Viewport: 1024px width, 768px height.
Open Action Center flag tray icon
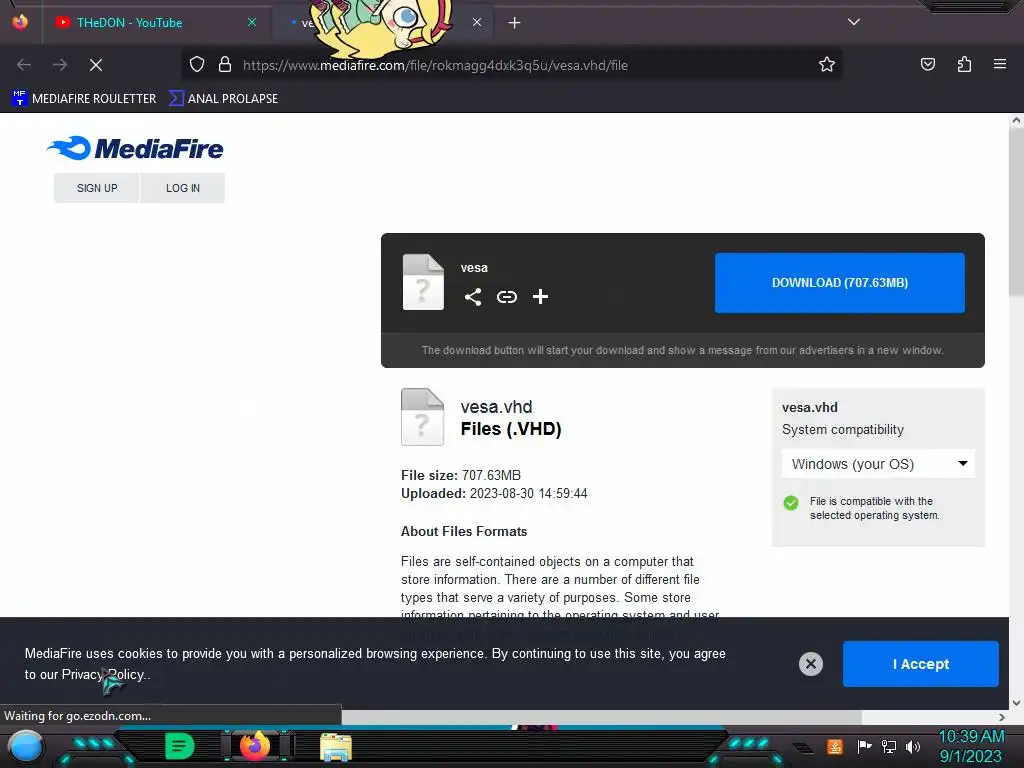pos(864,746)
